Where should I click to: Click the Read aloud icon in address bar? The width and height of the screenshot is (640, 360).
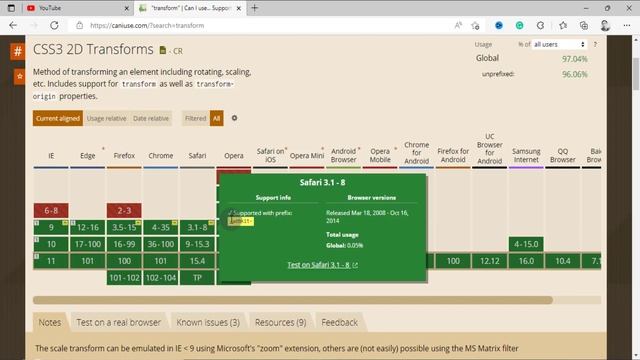click(458, 25)
